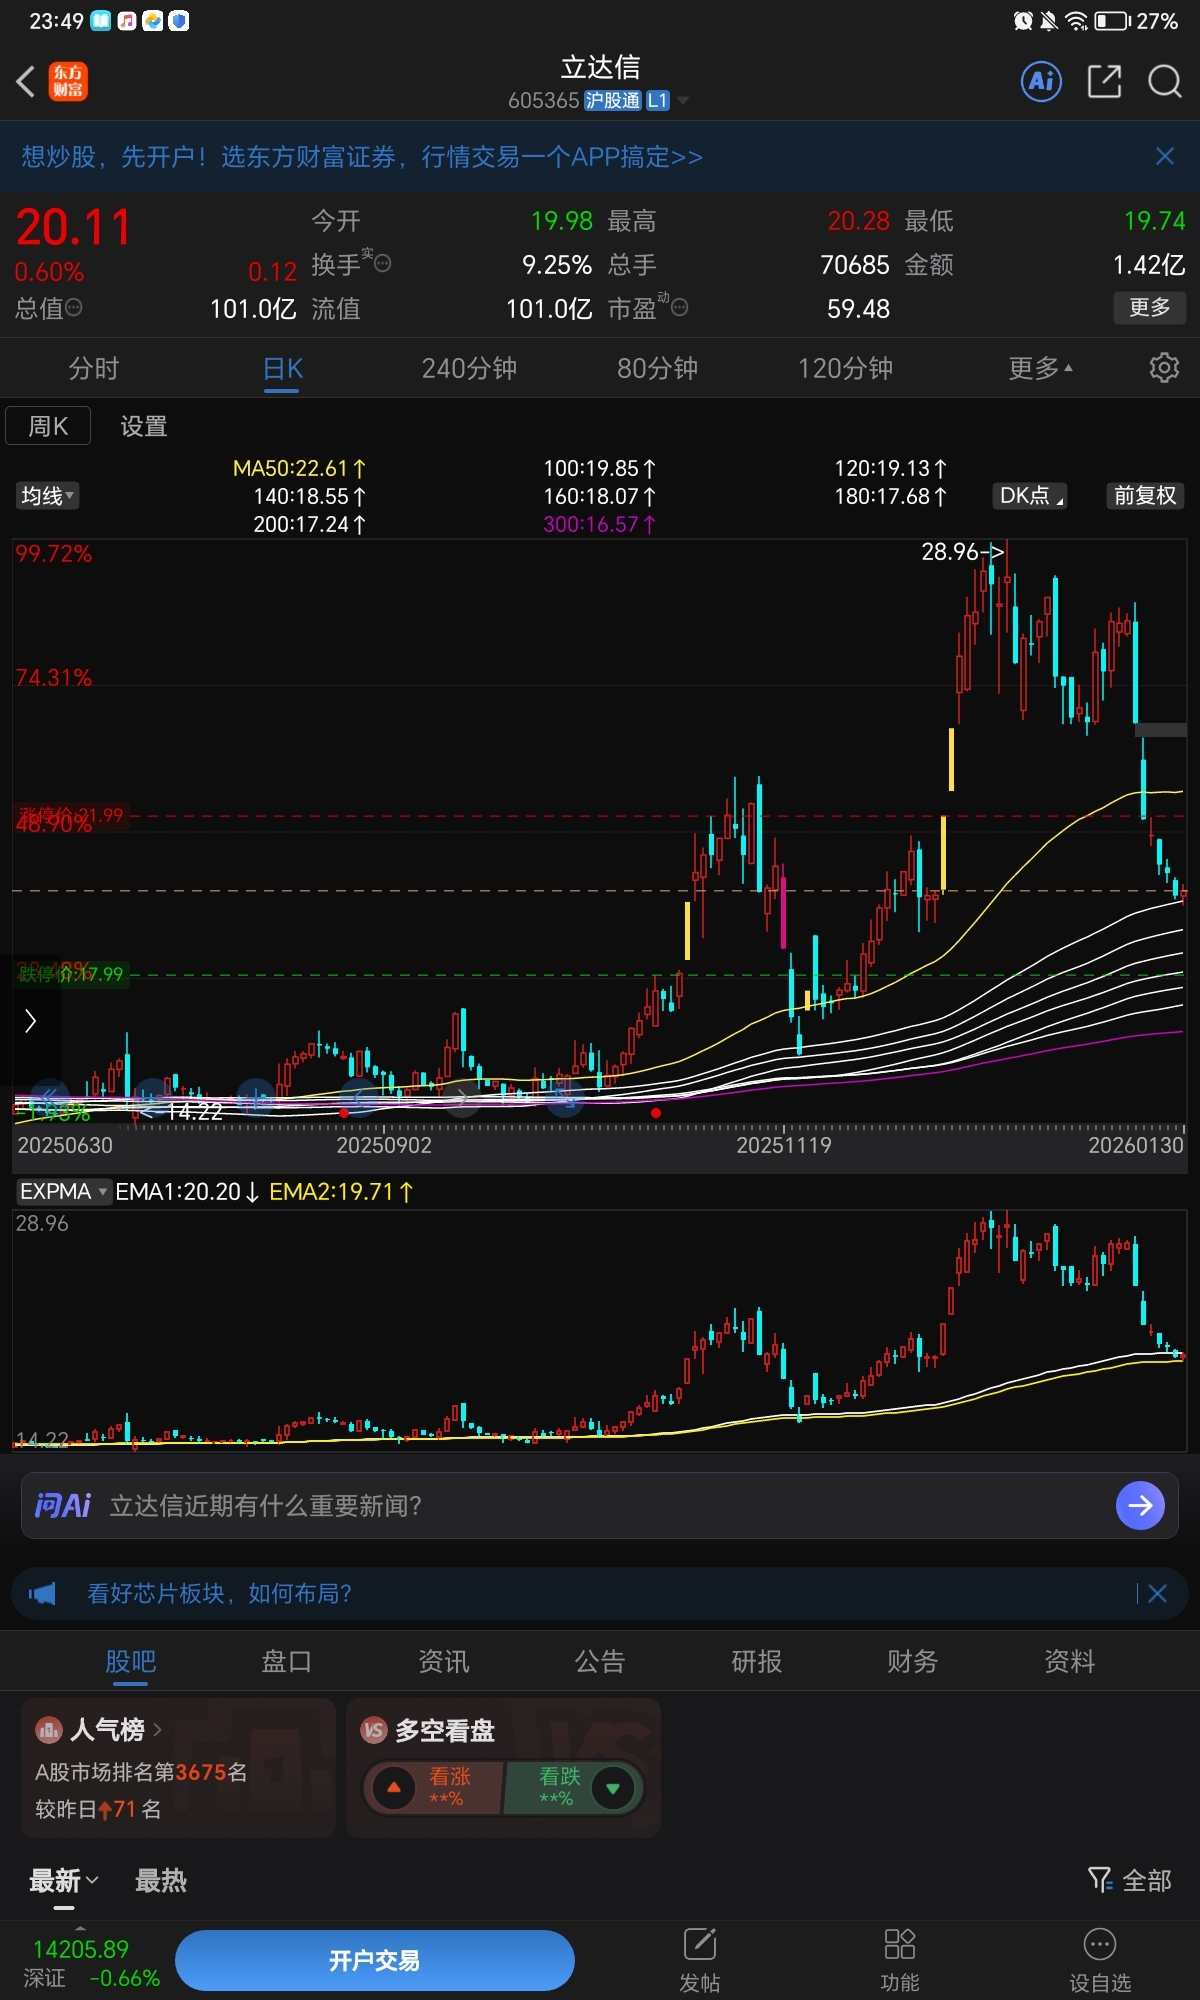This screenshot has height=2000, width=1200.
Task: Open the 资讯 tab
Action: [x=443, y=1661]
